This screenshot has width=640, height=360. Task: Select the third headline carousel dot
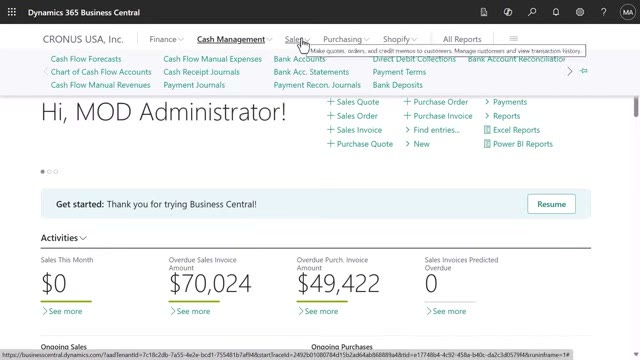56,171
